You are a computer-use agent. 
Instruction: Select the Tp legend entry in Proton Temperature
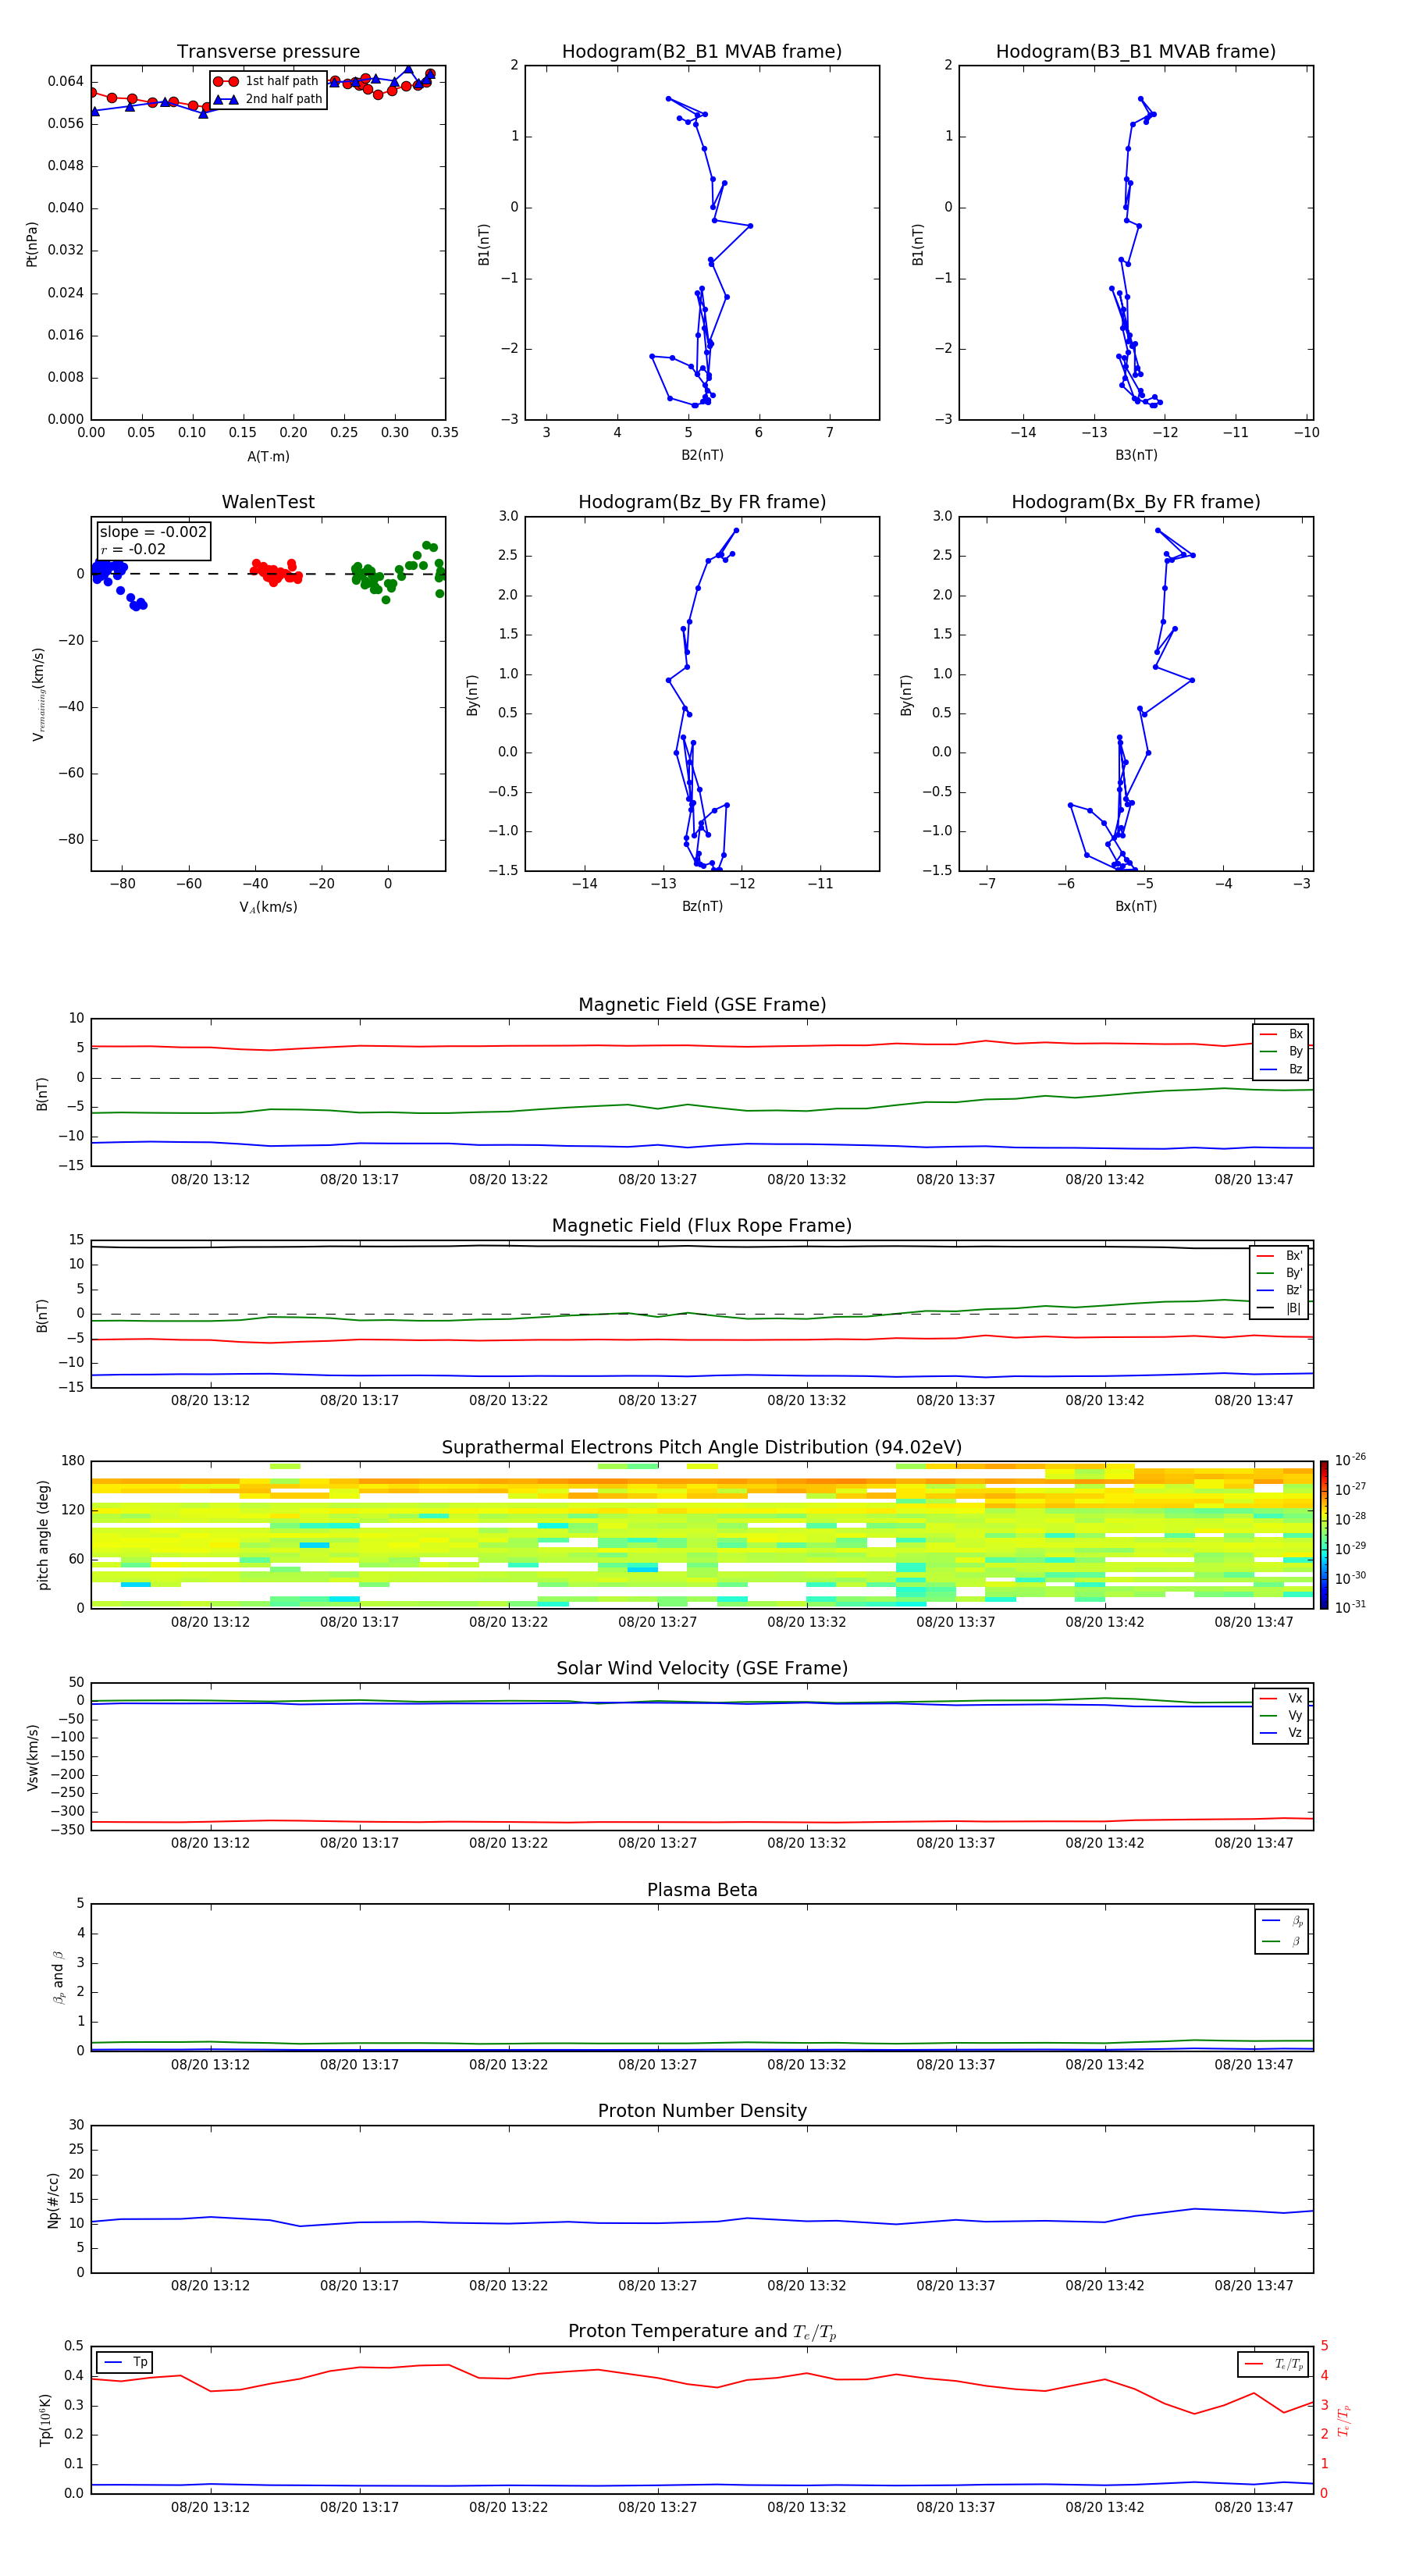(126, 2362)
